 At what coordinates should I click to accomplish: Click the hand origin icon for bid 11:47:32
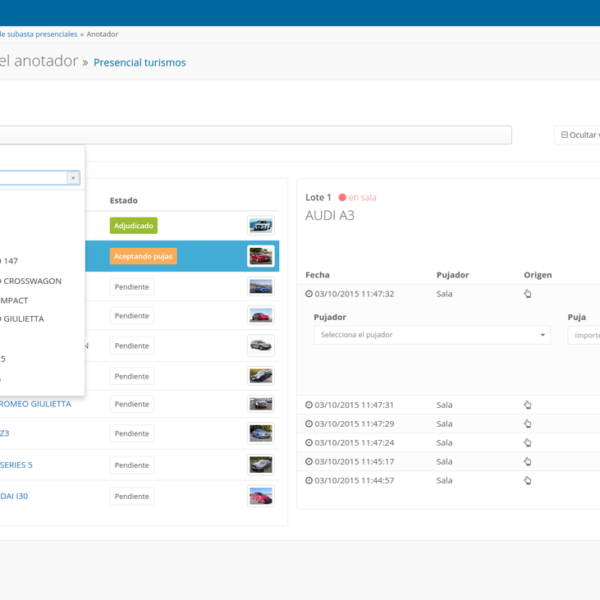[x=527, y=294]
